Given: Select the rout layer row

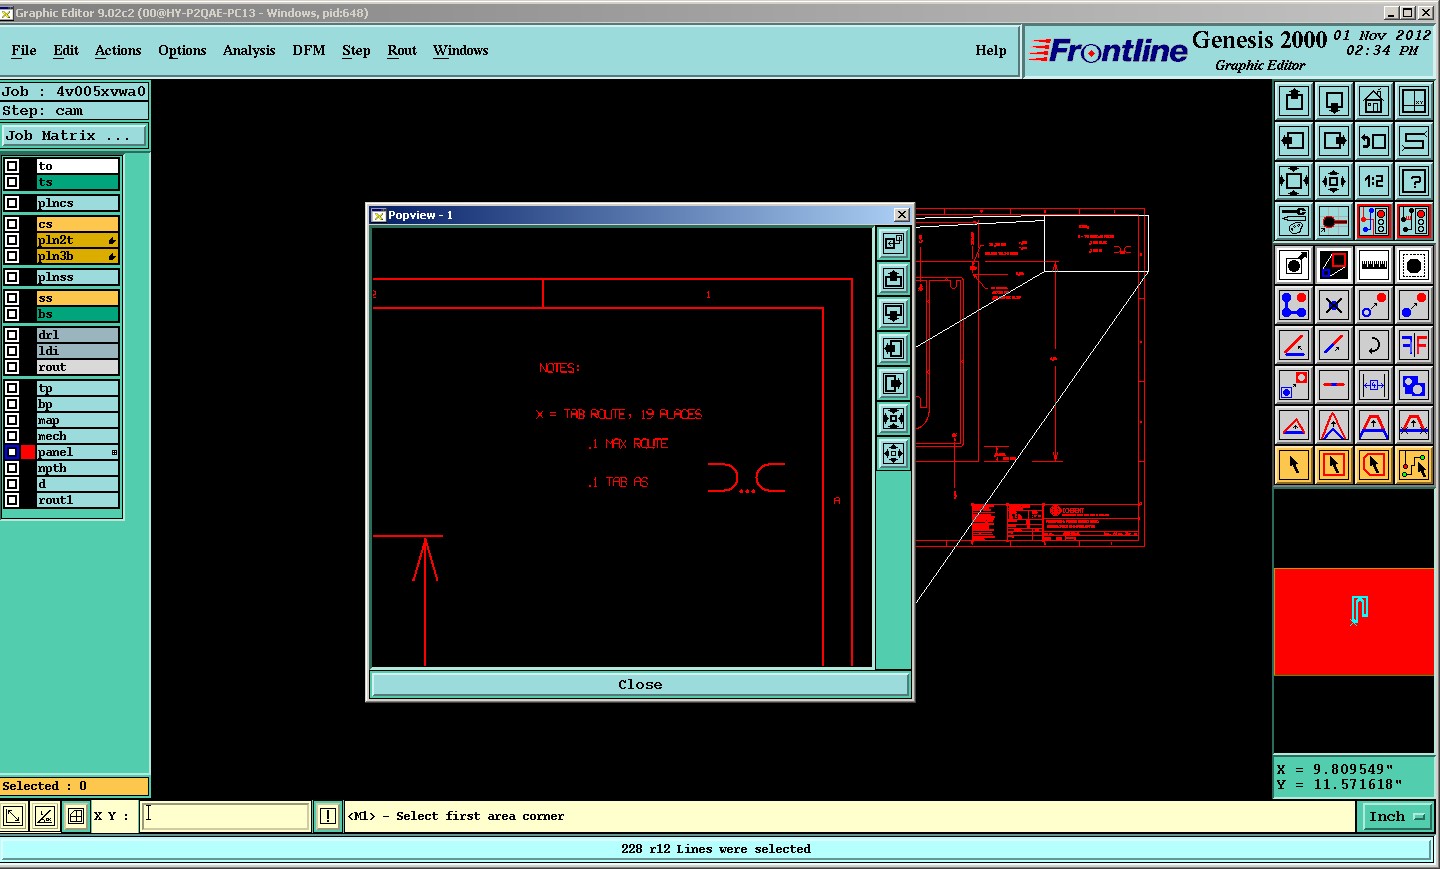Looking at the screenshot, I should [78, 367].
